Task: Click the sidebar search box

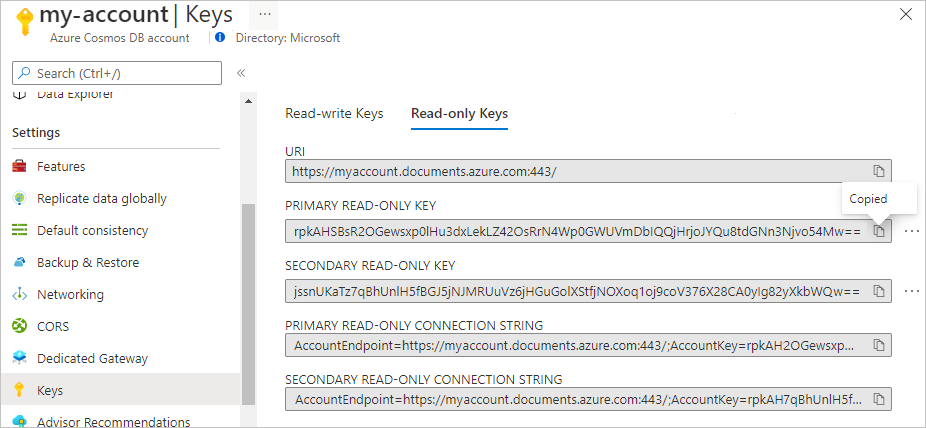Action: click(116, 73)
